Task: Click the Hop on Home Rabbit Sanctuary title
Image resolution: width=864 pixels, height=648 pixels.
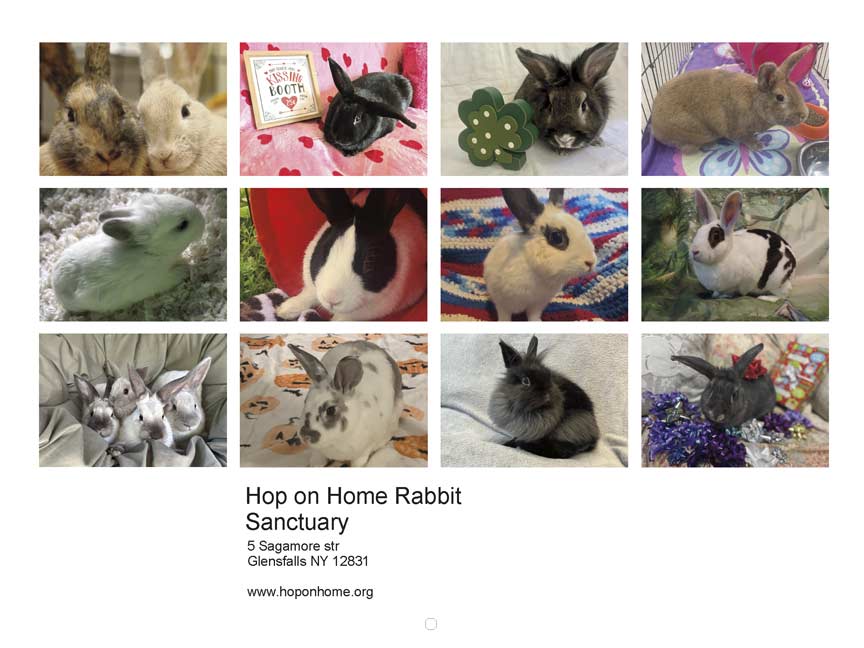Action: tap(353, 509)
